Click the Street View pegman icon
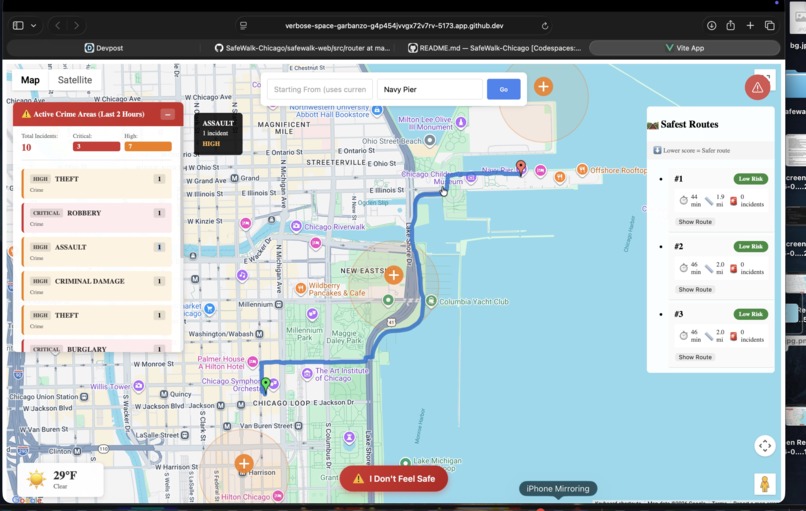The height and width of the screenshot is (511, 806). (x=765, y=484)
